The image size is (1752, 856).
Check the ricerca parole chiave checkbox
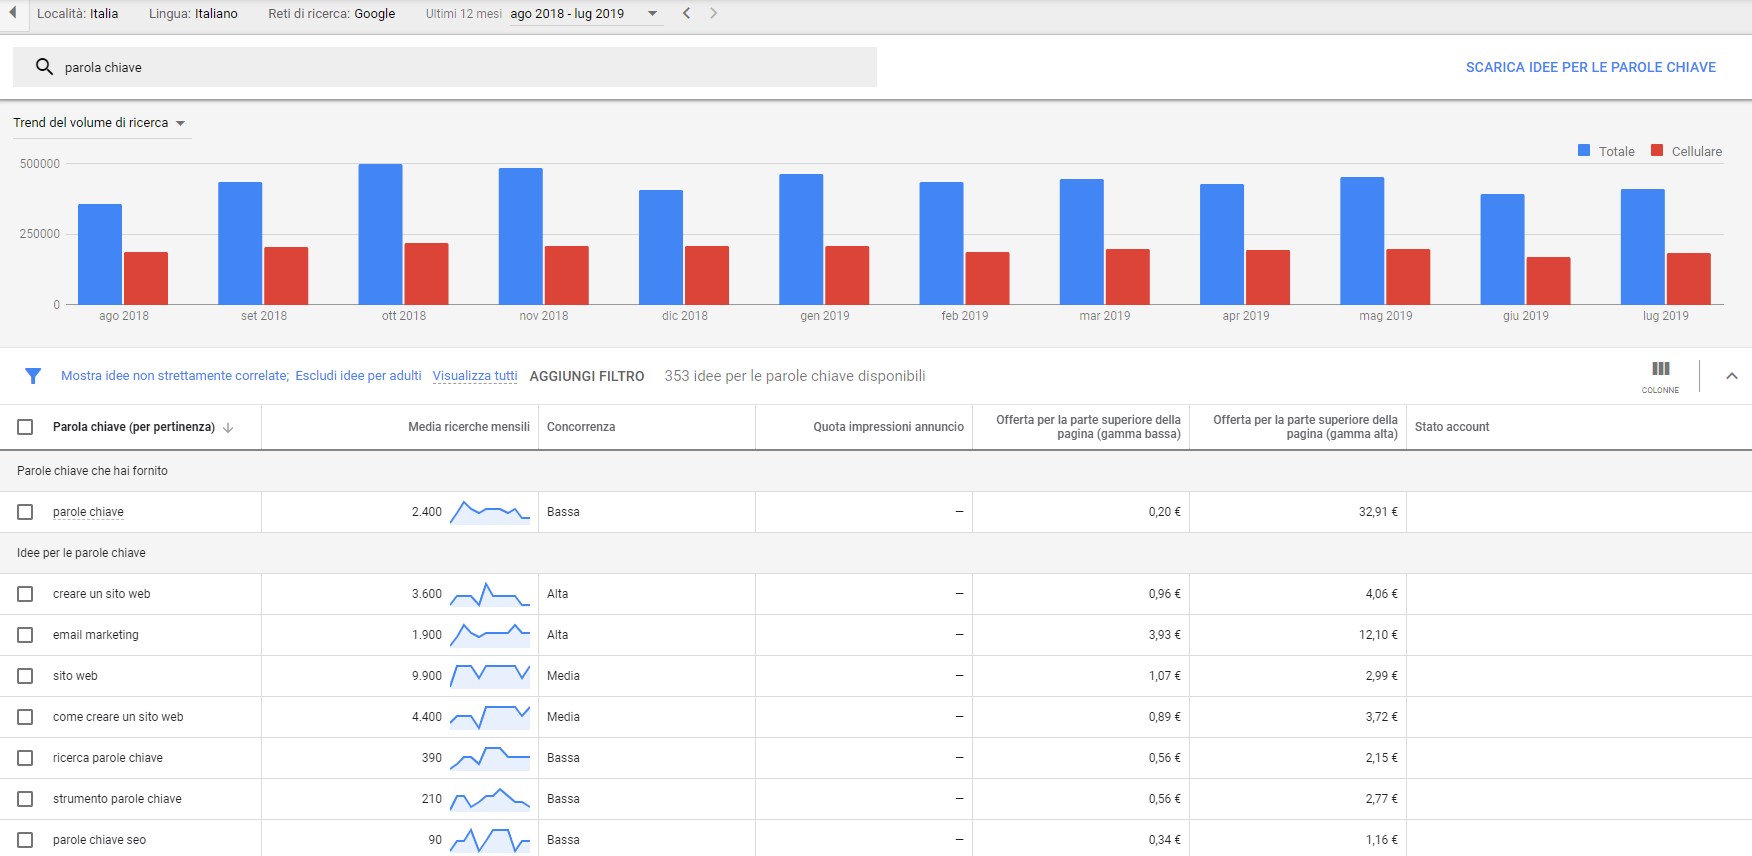[x=25, y=758]
